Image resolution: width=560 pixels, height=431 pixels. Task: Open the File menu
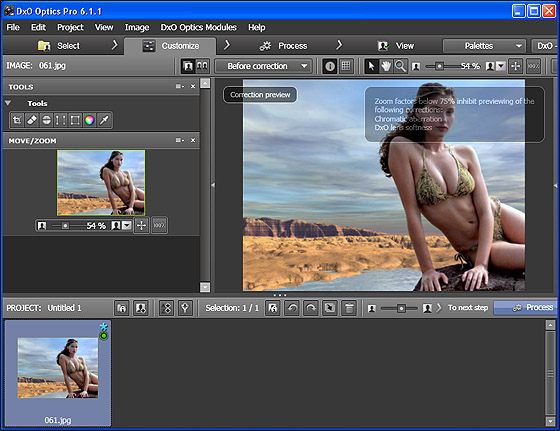[x=13, y=27]
